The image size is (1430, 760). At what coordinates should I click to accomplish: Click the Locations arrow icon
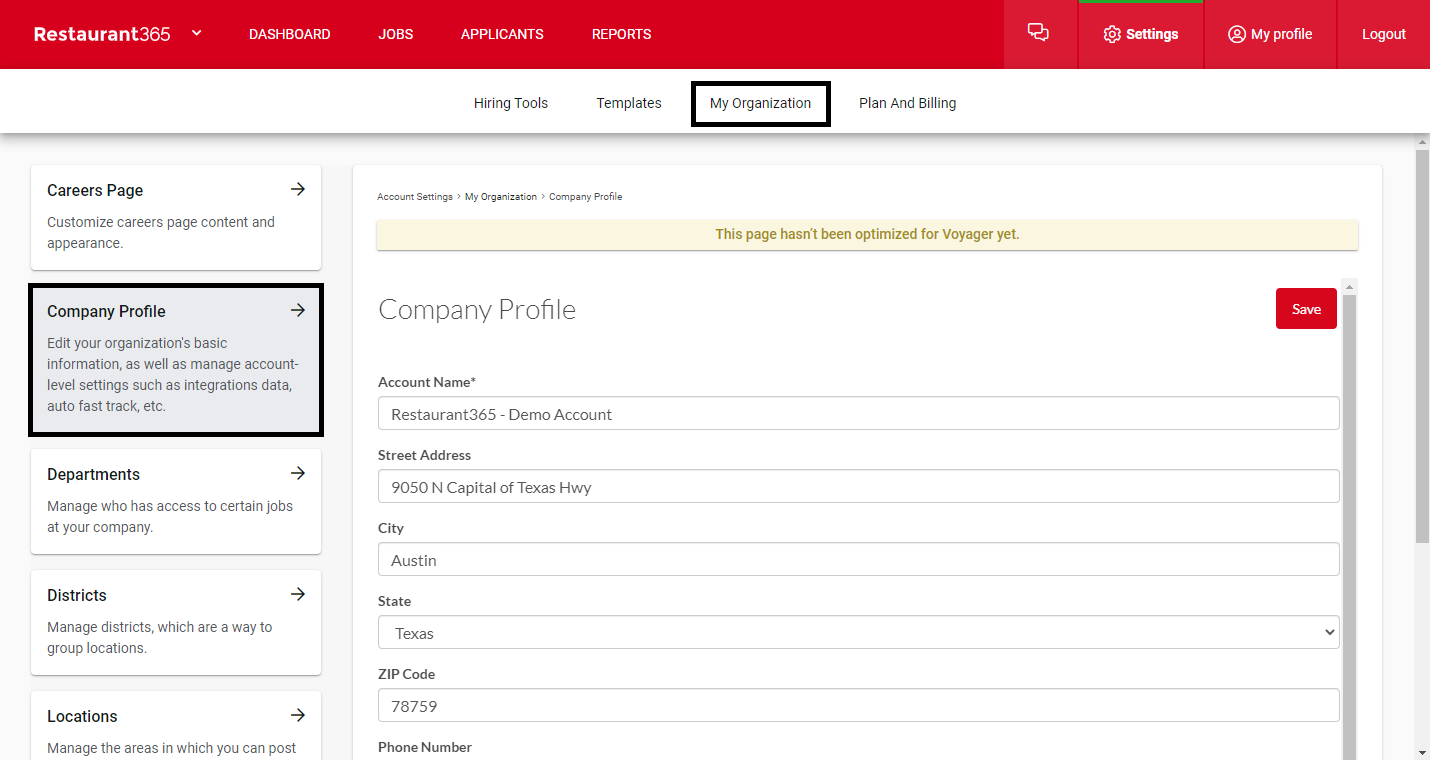(298, 715)
